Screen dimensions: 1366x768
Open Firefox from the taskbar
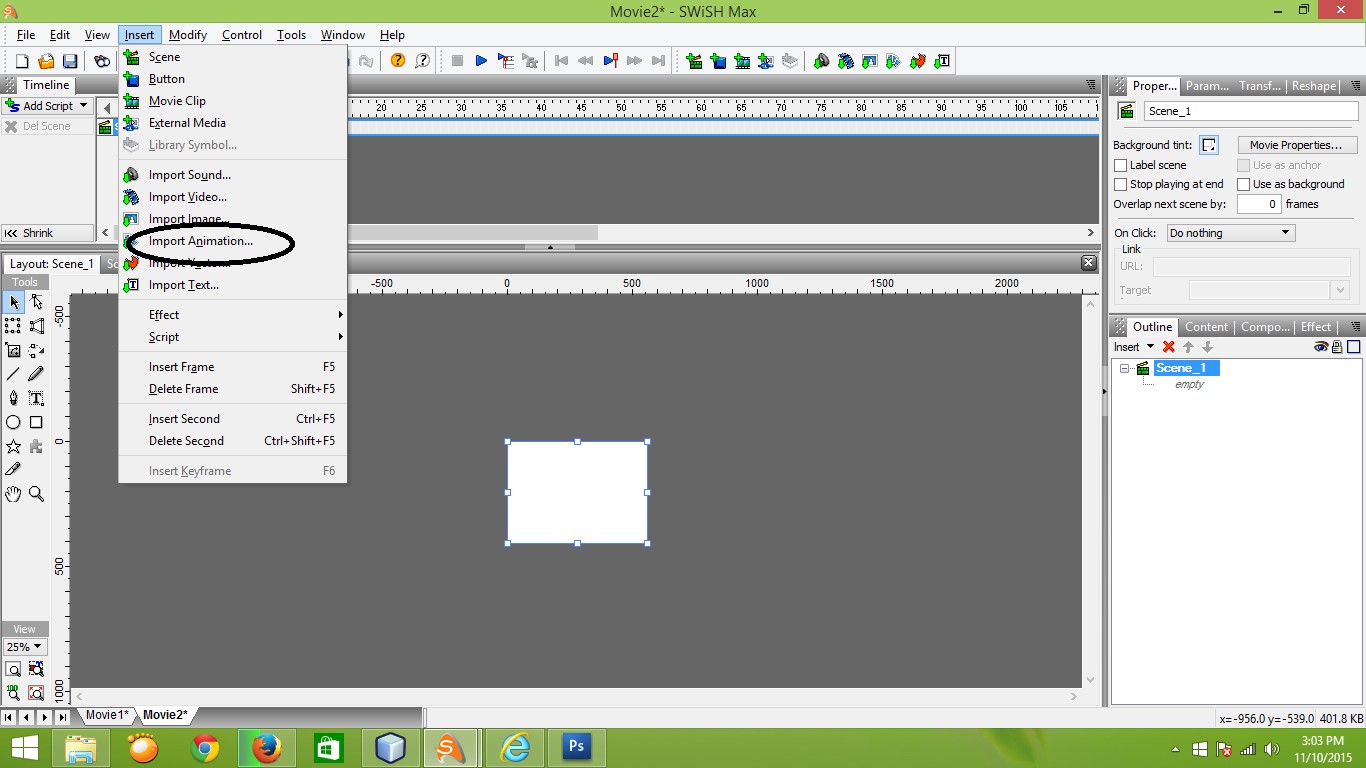point(267,748)
